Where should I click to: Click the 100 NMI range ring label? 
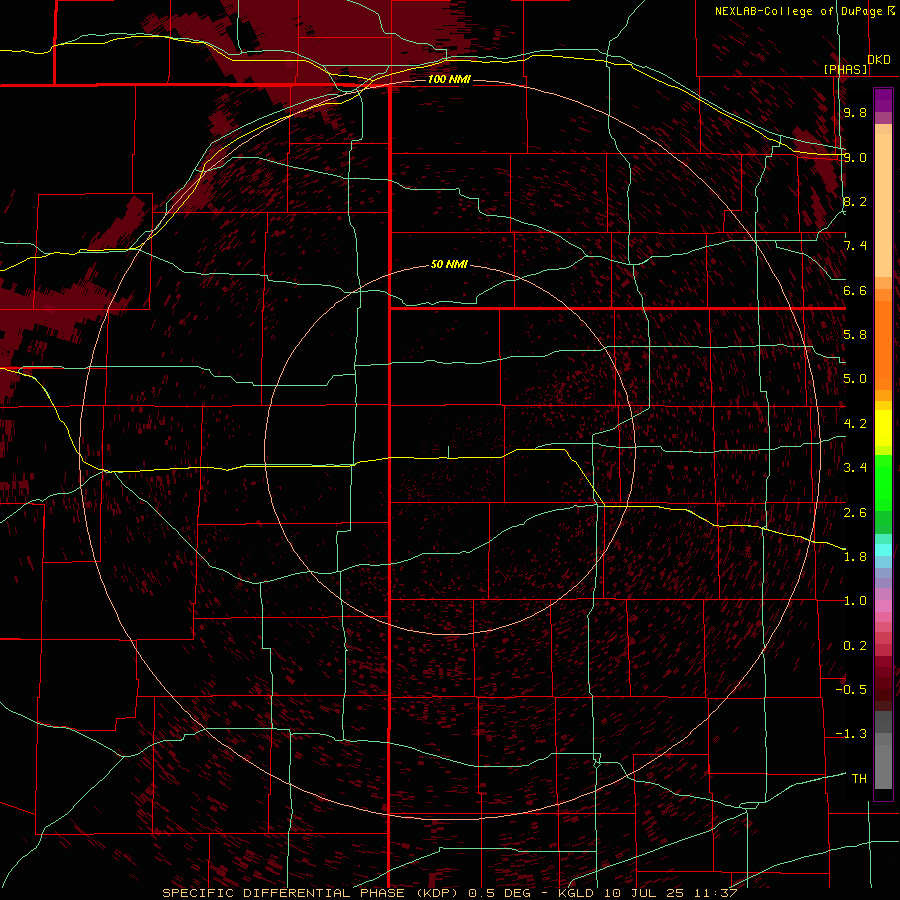coord(449,79)
